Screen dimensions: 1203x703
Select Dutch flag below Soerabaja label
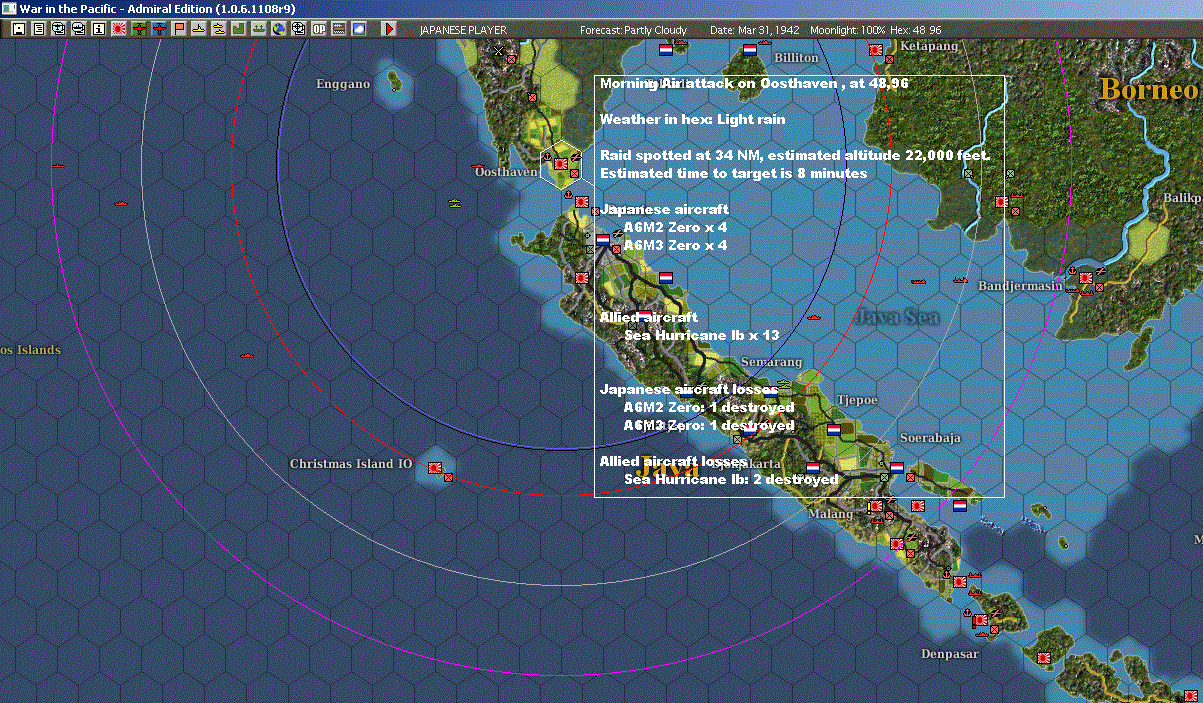897,467
